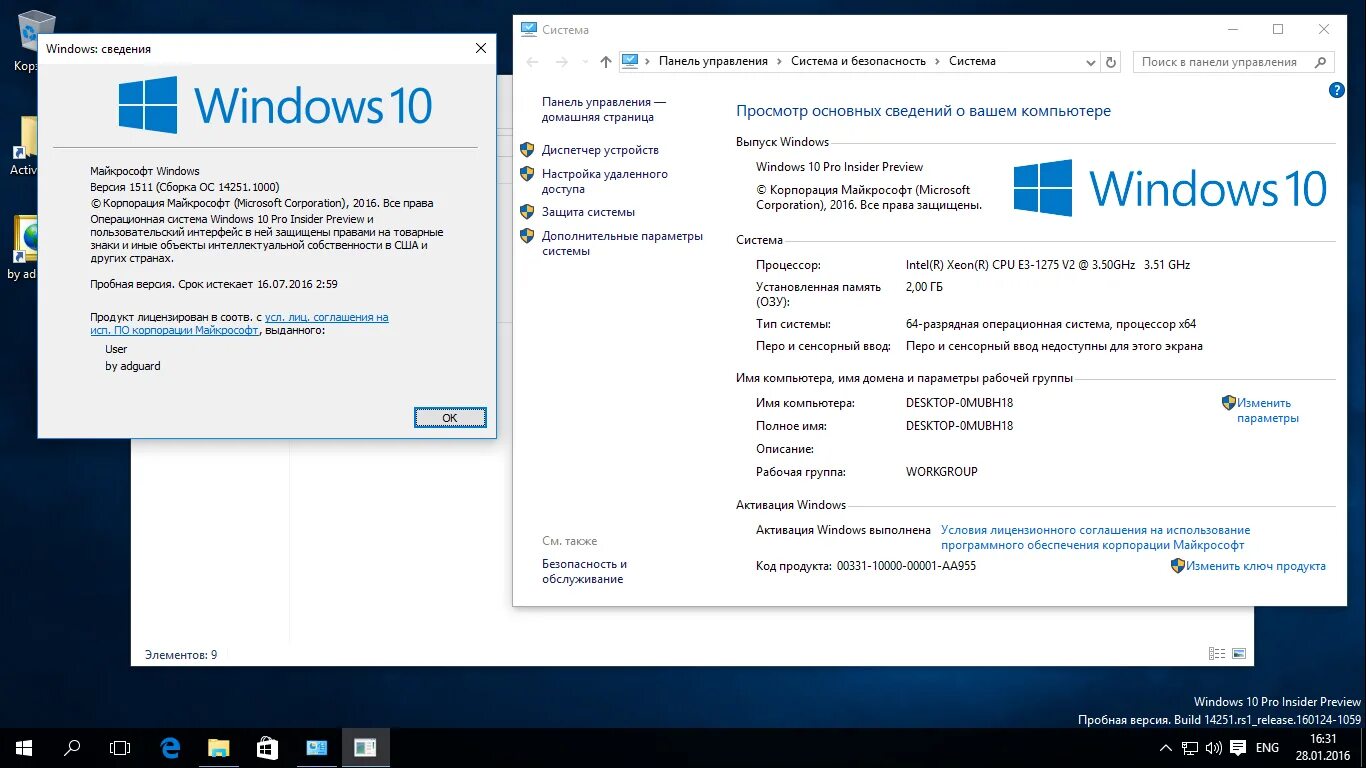Go back in the Система window
The image size is (1366, 768).
533,62
